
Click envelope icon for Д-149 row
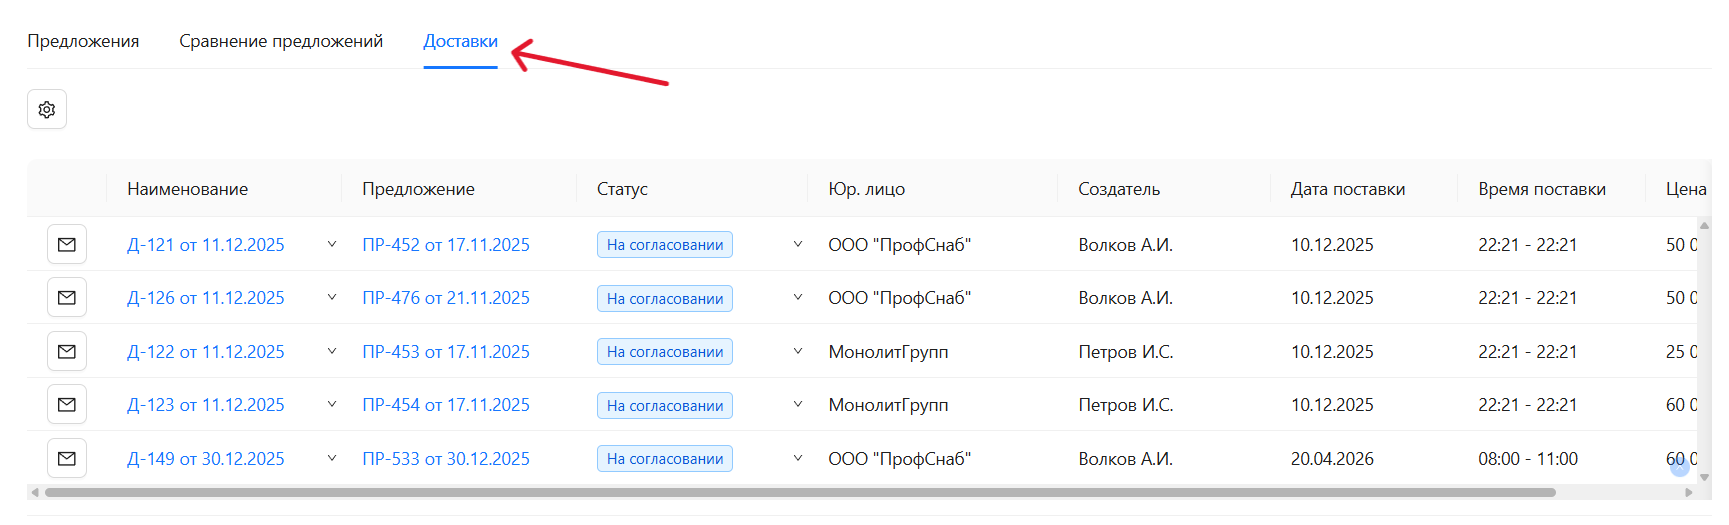pos(67,458)
